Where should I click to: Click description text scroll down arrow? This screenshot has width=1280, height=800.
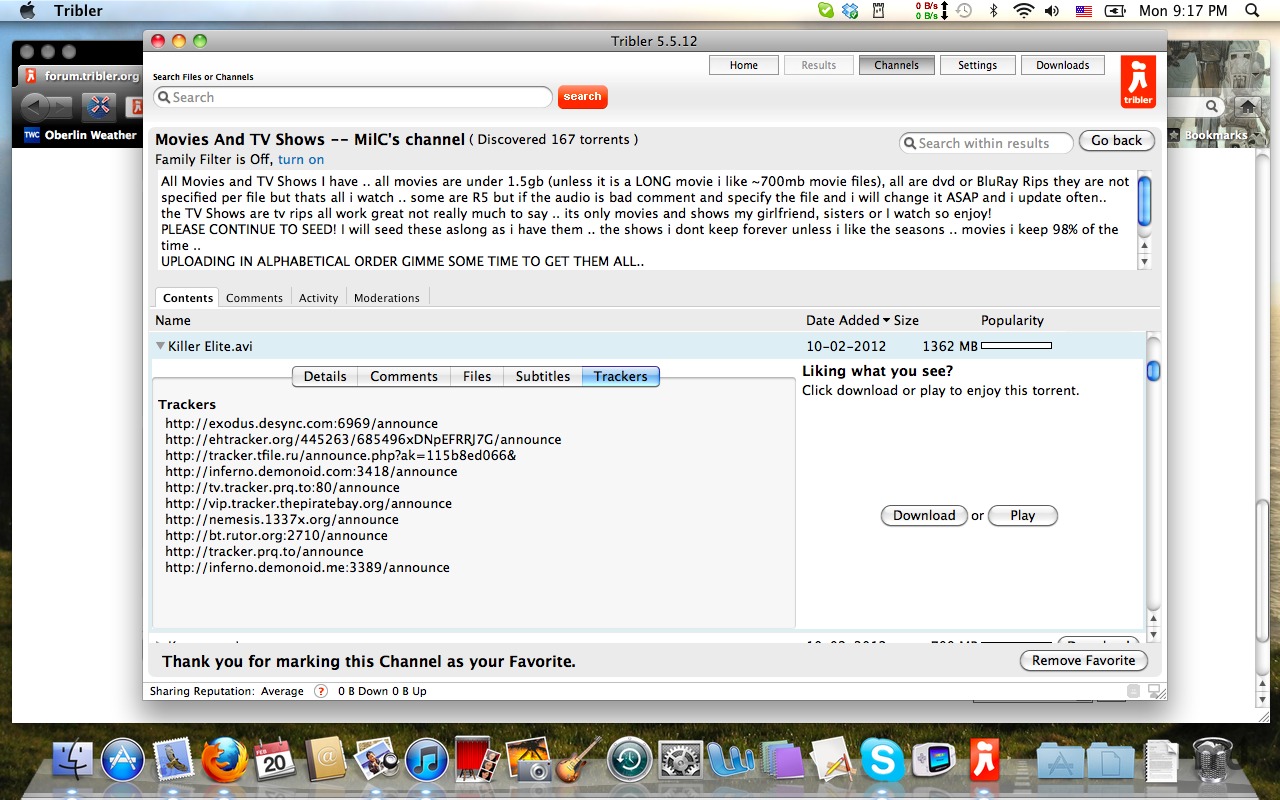click(x=1144, y=261)
